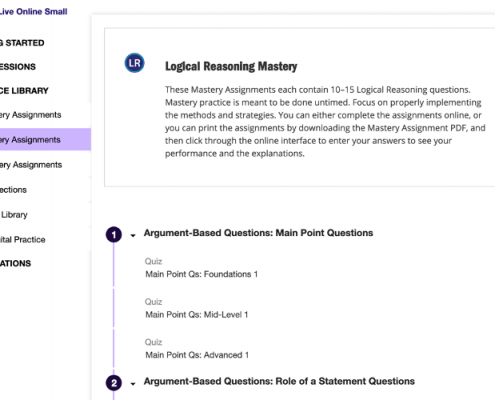Open the Library sidebar entry
Screen dimensions: 495x400
click(14, 215)
